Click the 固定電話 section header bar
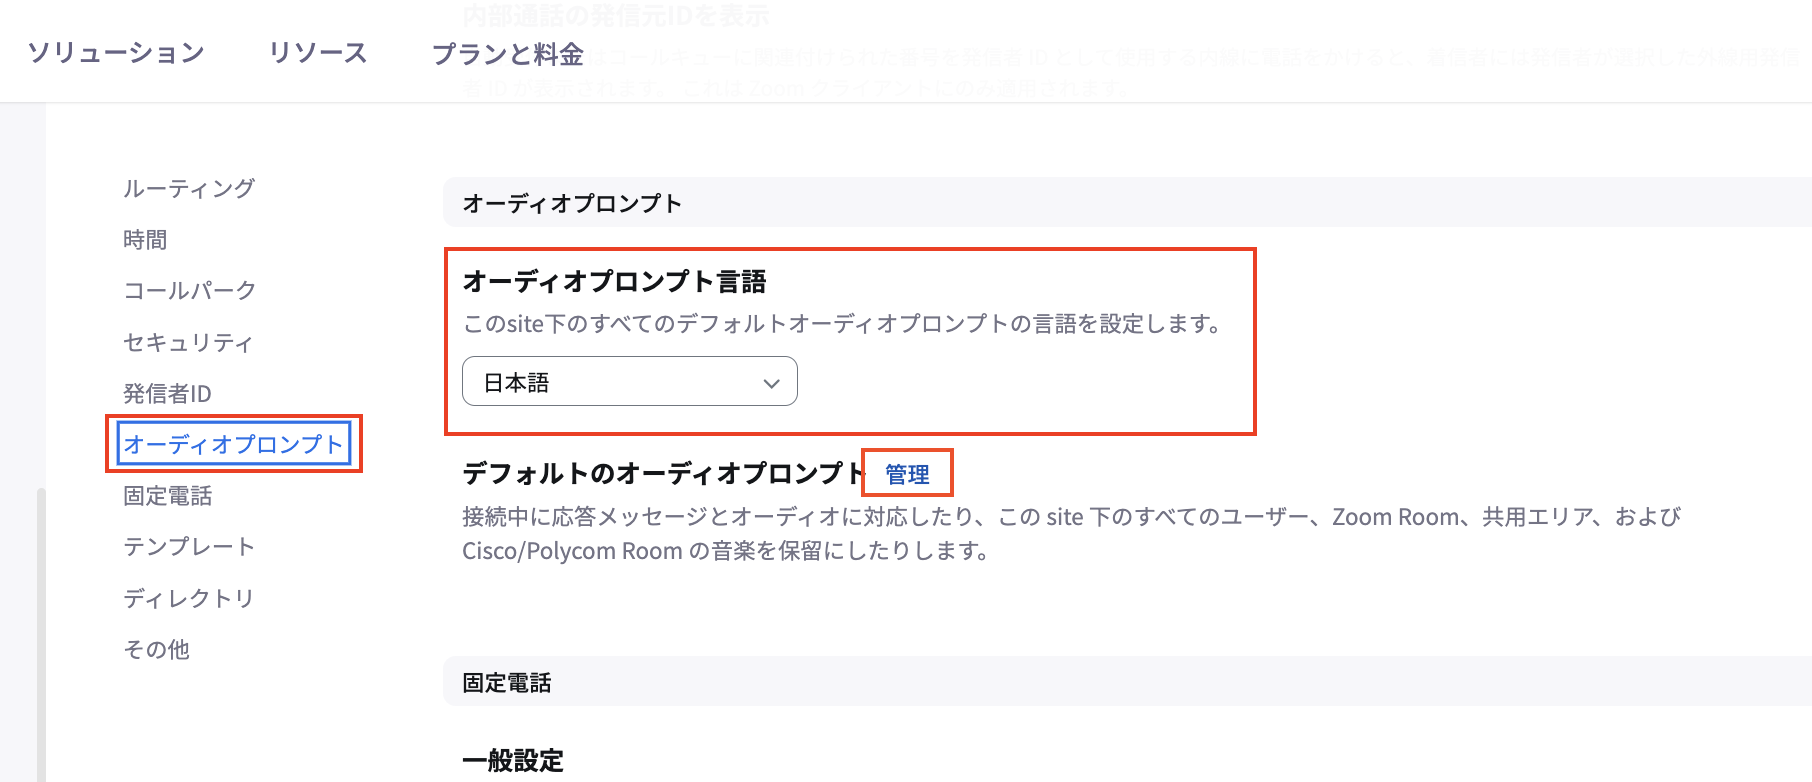The width and height of the screenshot is (1812, 782). [1127, 682]
